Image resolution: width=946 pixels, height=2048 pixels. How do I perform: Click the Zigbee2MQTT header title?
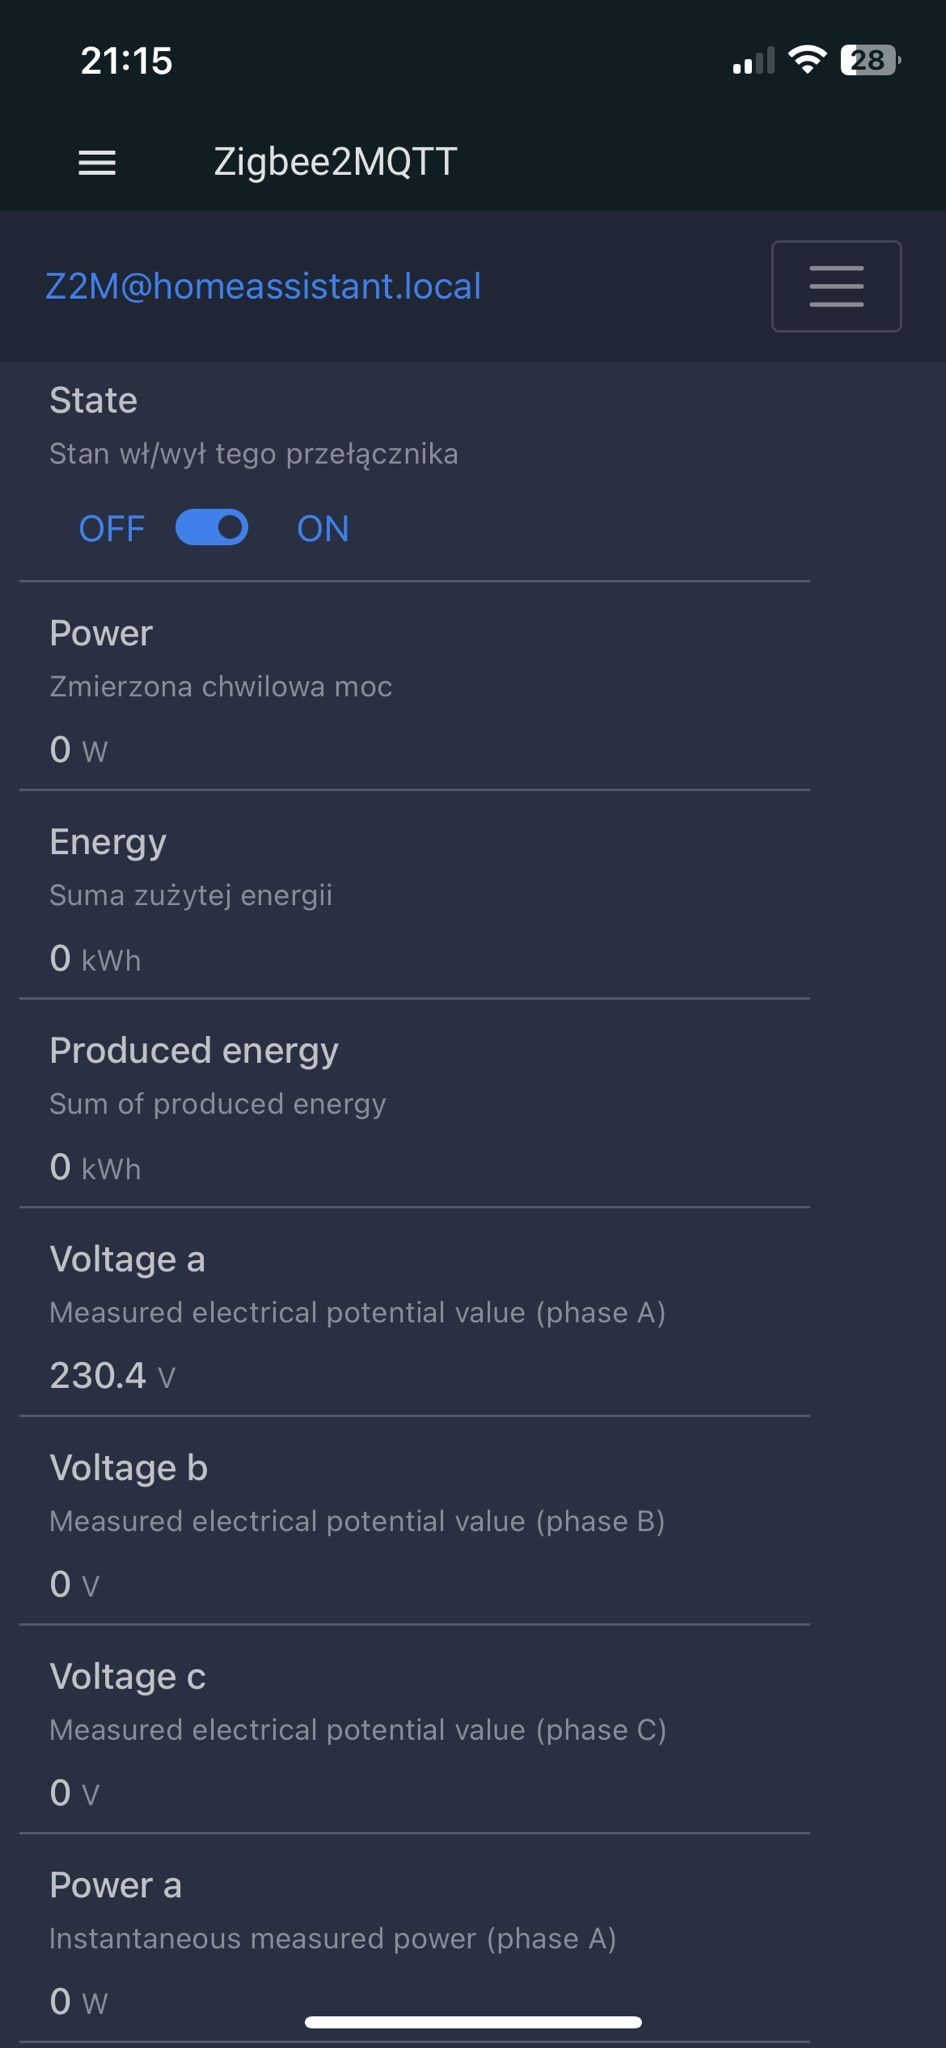click(335, 162)
